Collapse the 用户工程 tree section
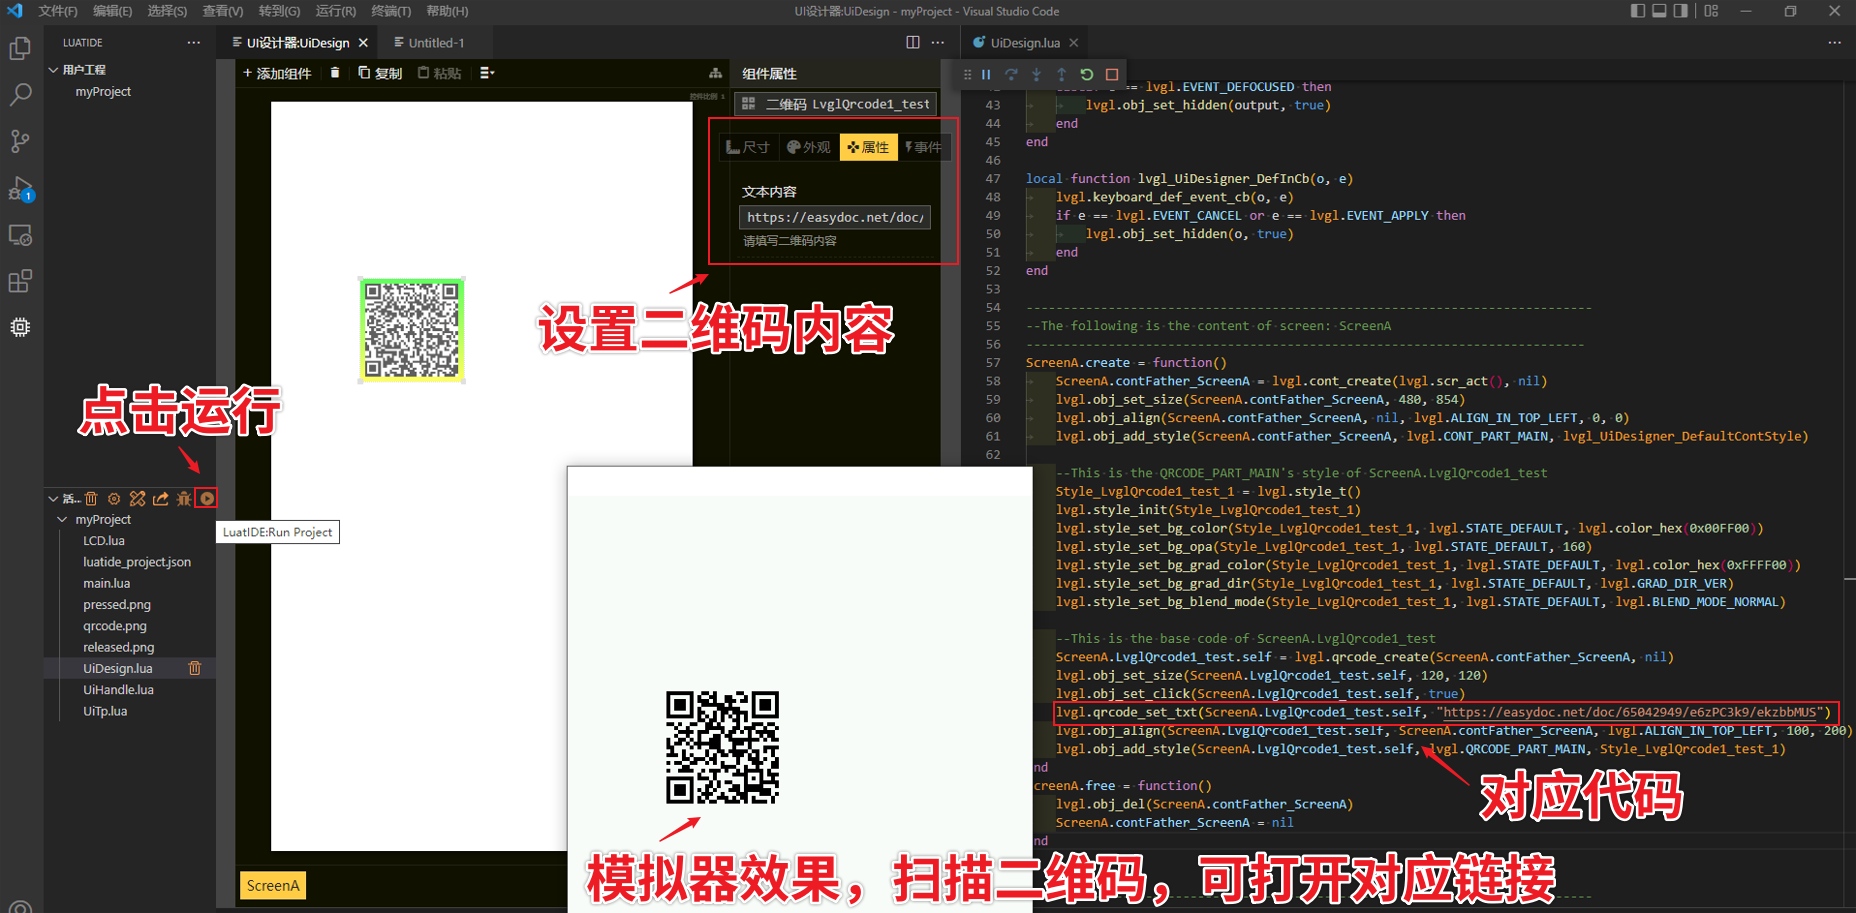The height and width of the screenshot is (913, 1856). (x=53, y=69)
